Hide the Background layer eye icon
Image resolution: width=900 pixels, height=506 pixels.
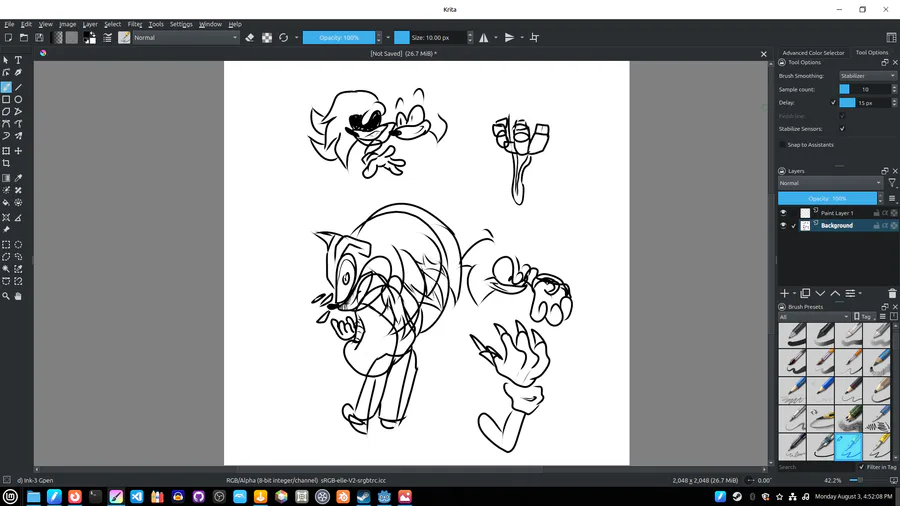click(x=783, y=225)
